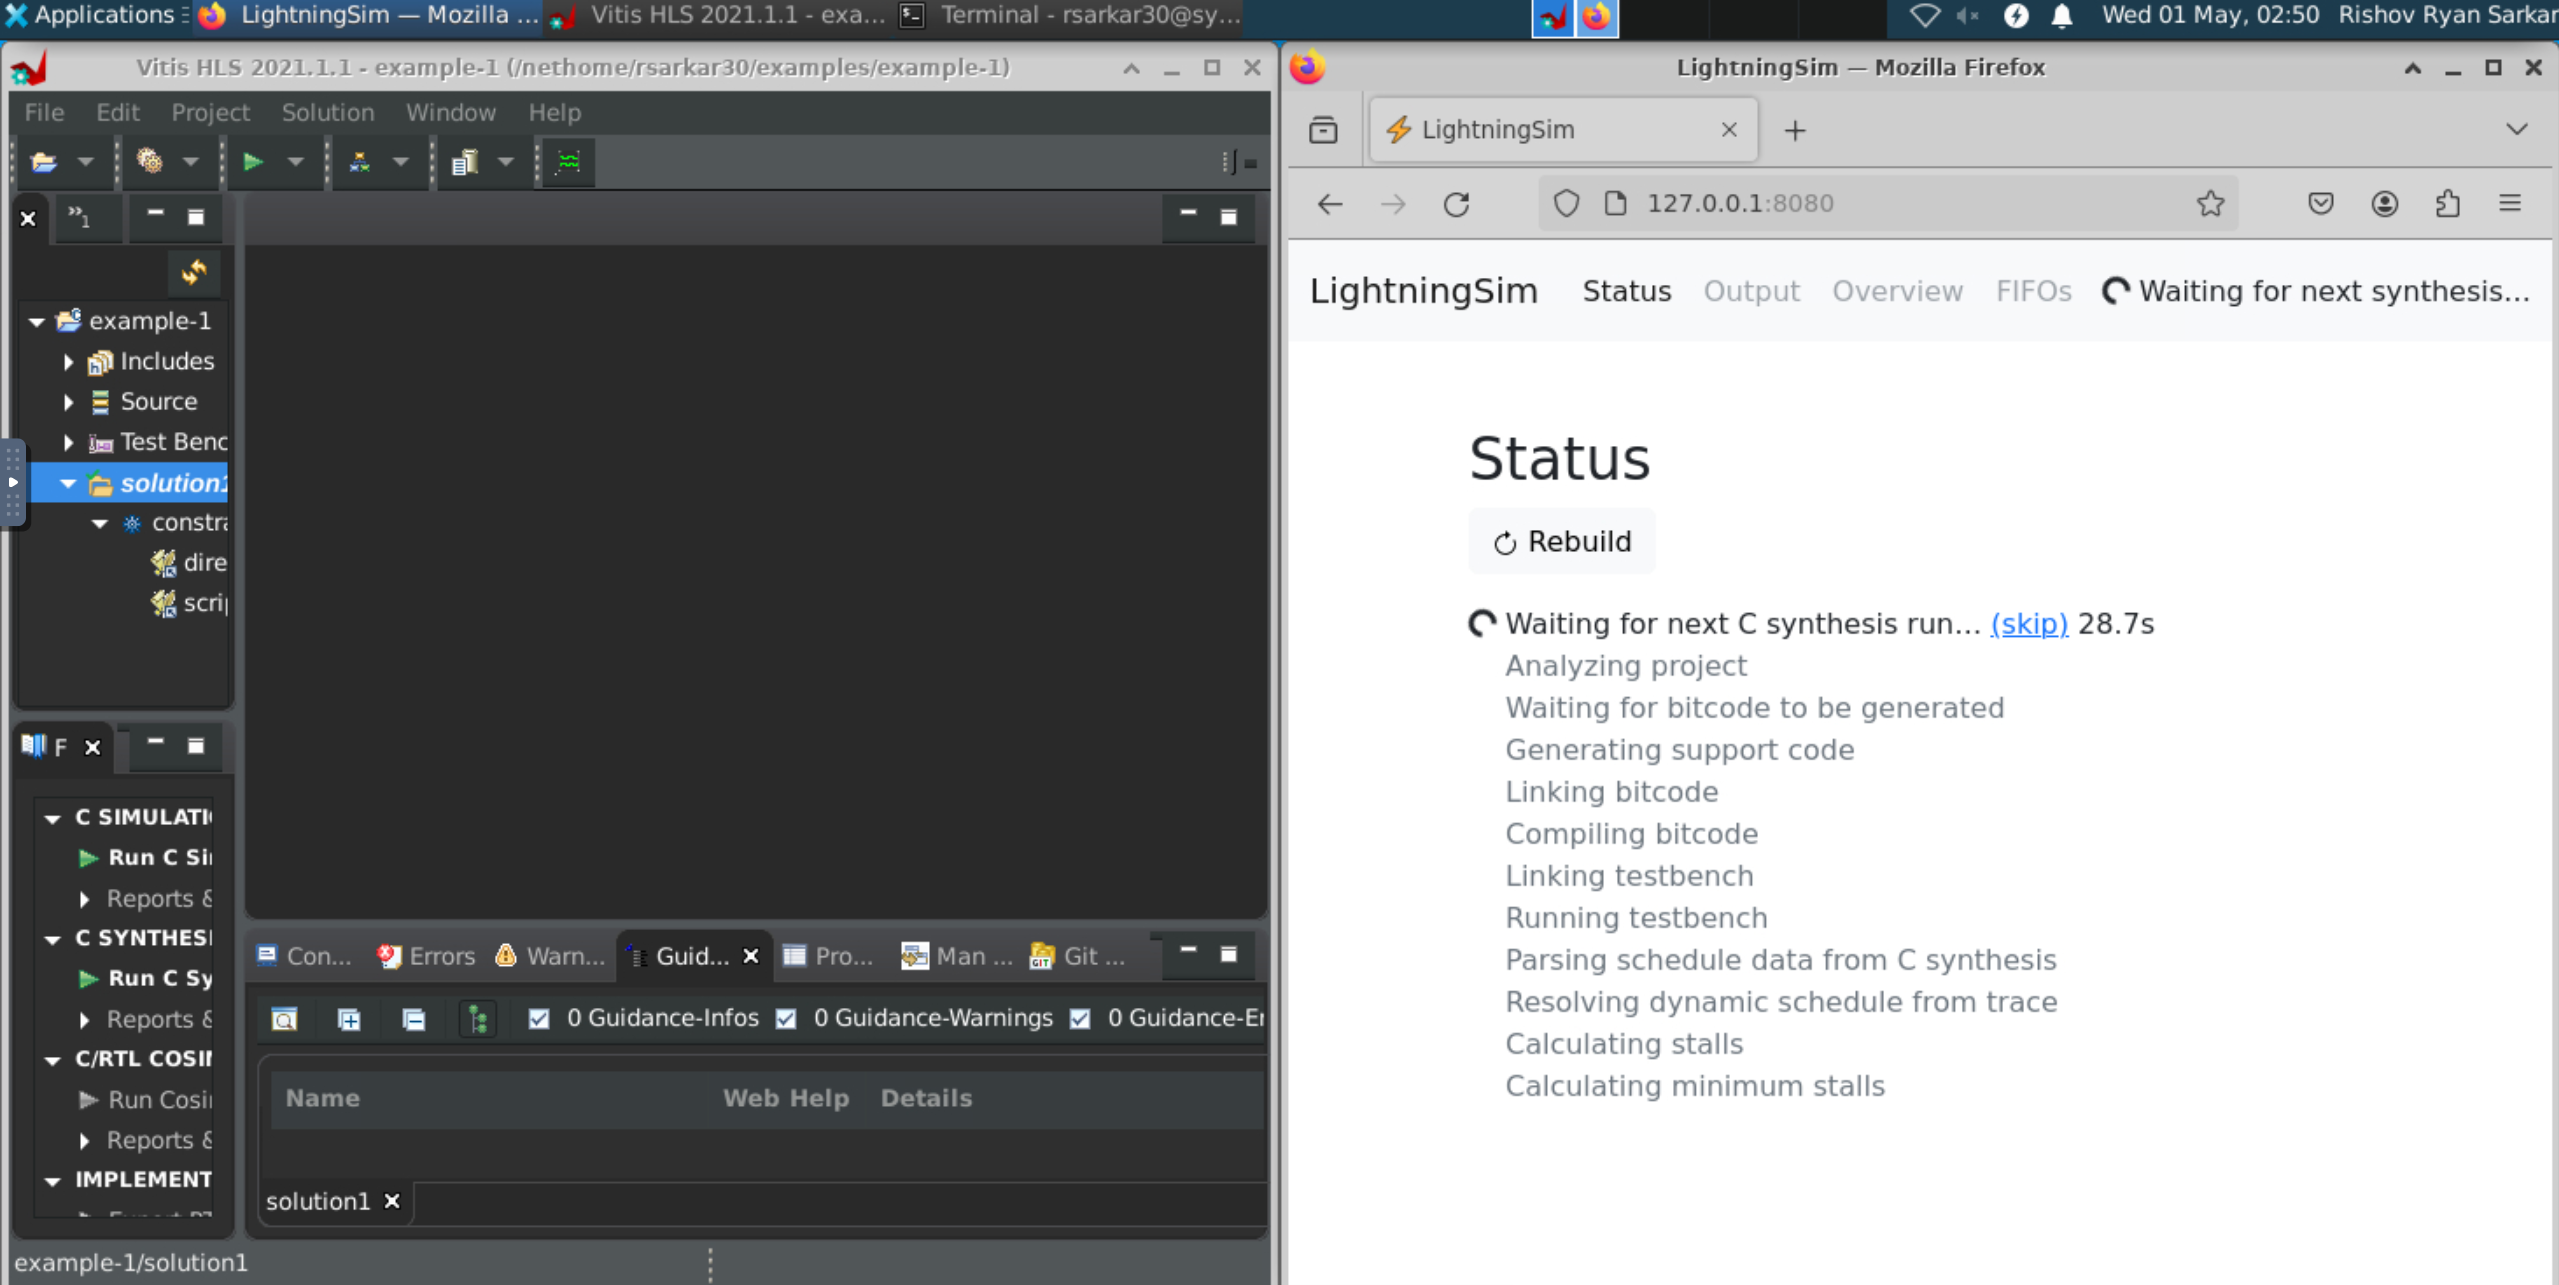Open the Project menu in Vitis HLS
The image size is (2559, 1285).
tap(210, 112)
